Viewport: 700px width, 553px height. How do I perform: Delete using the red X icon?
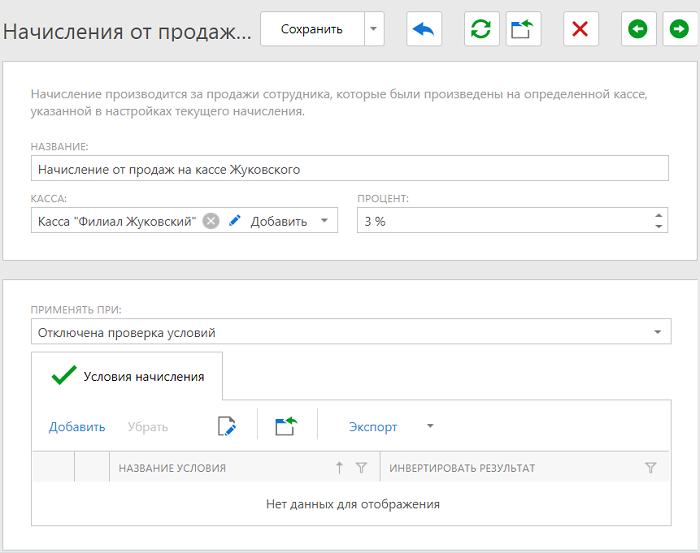coord(580,29)
